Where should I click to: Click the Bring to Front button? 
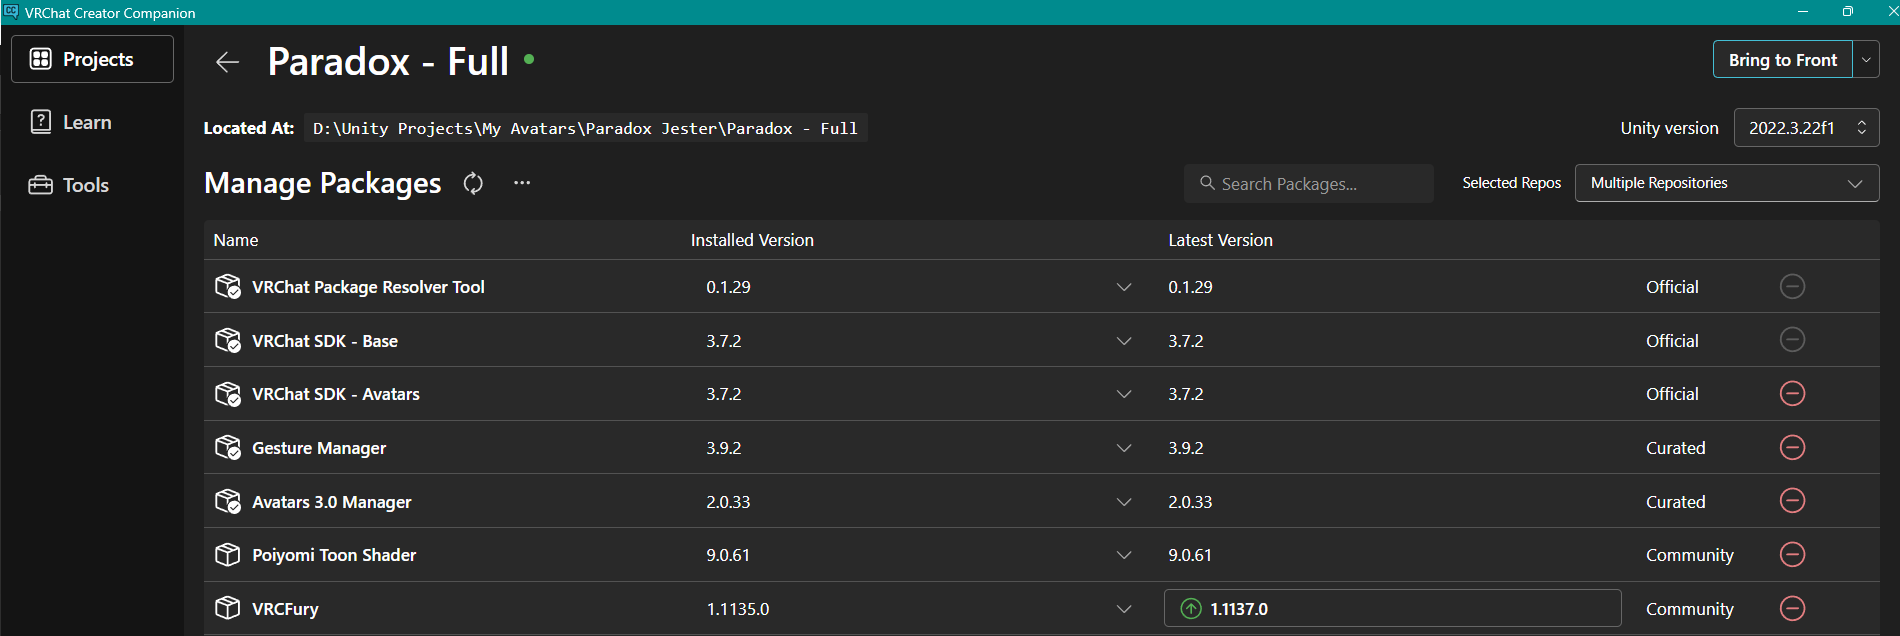[1783, 60]
